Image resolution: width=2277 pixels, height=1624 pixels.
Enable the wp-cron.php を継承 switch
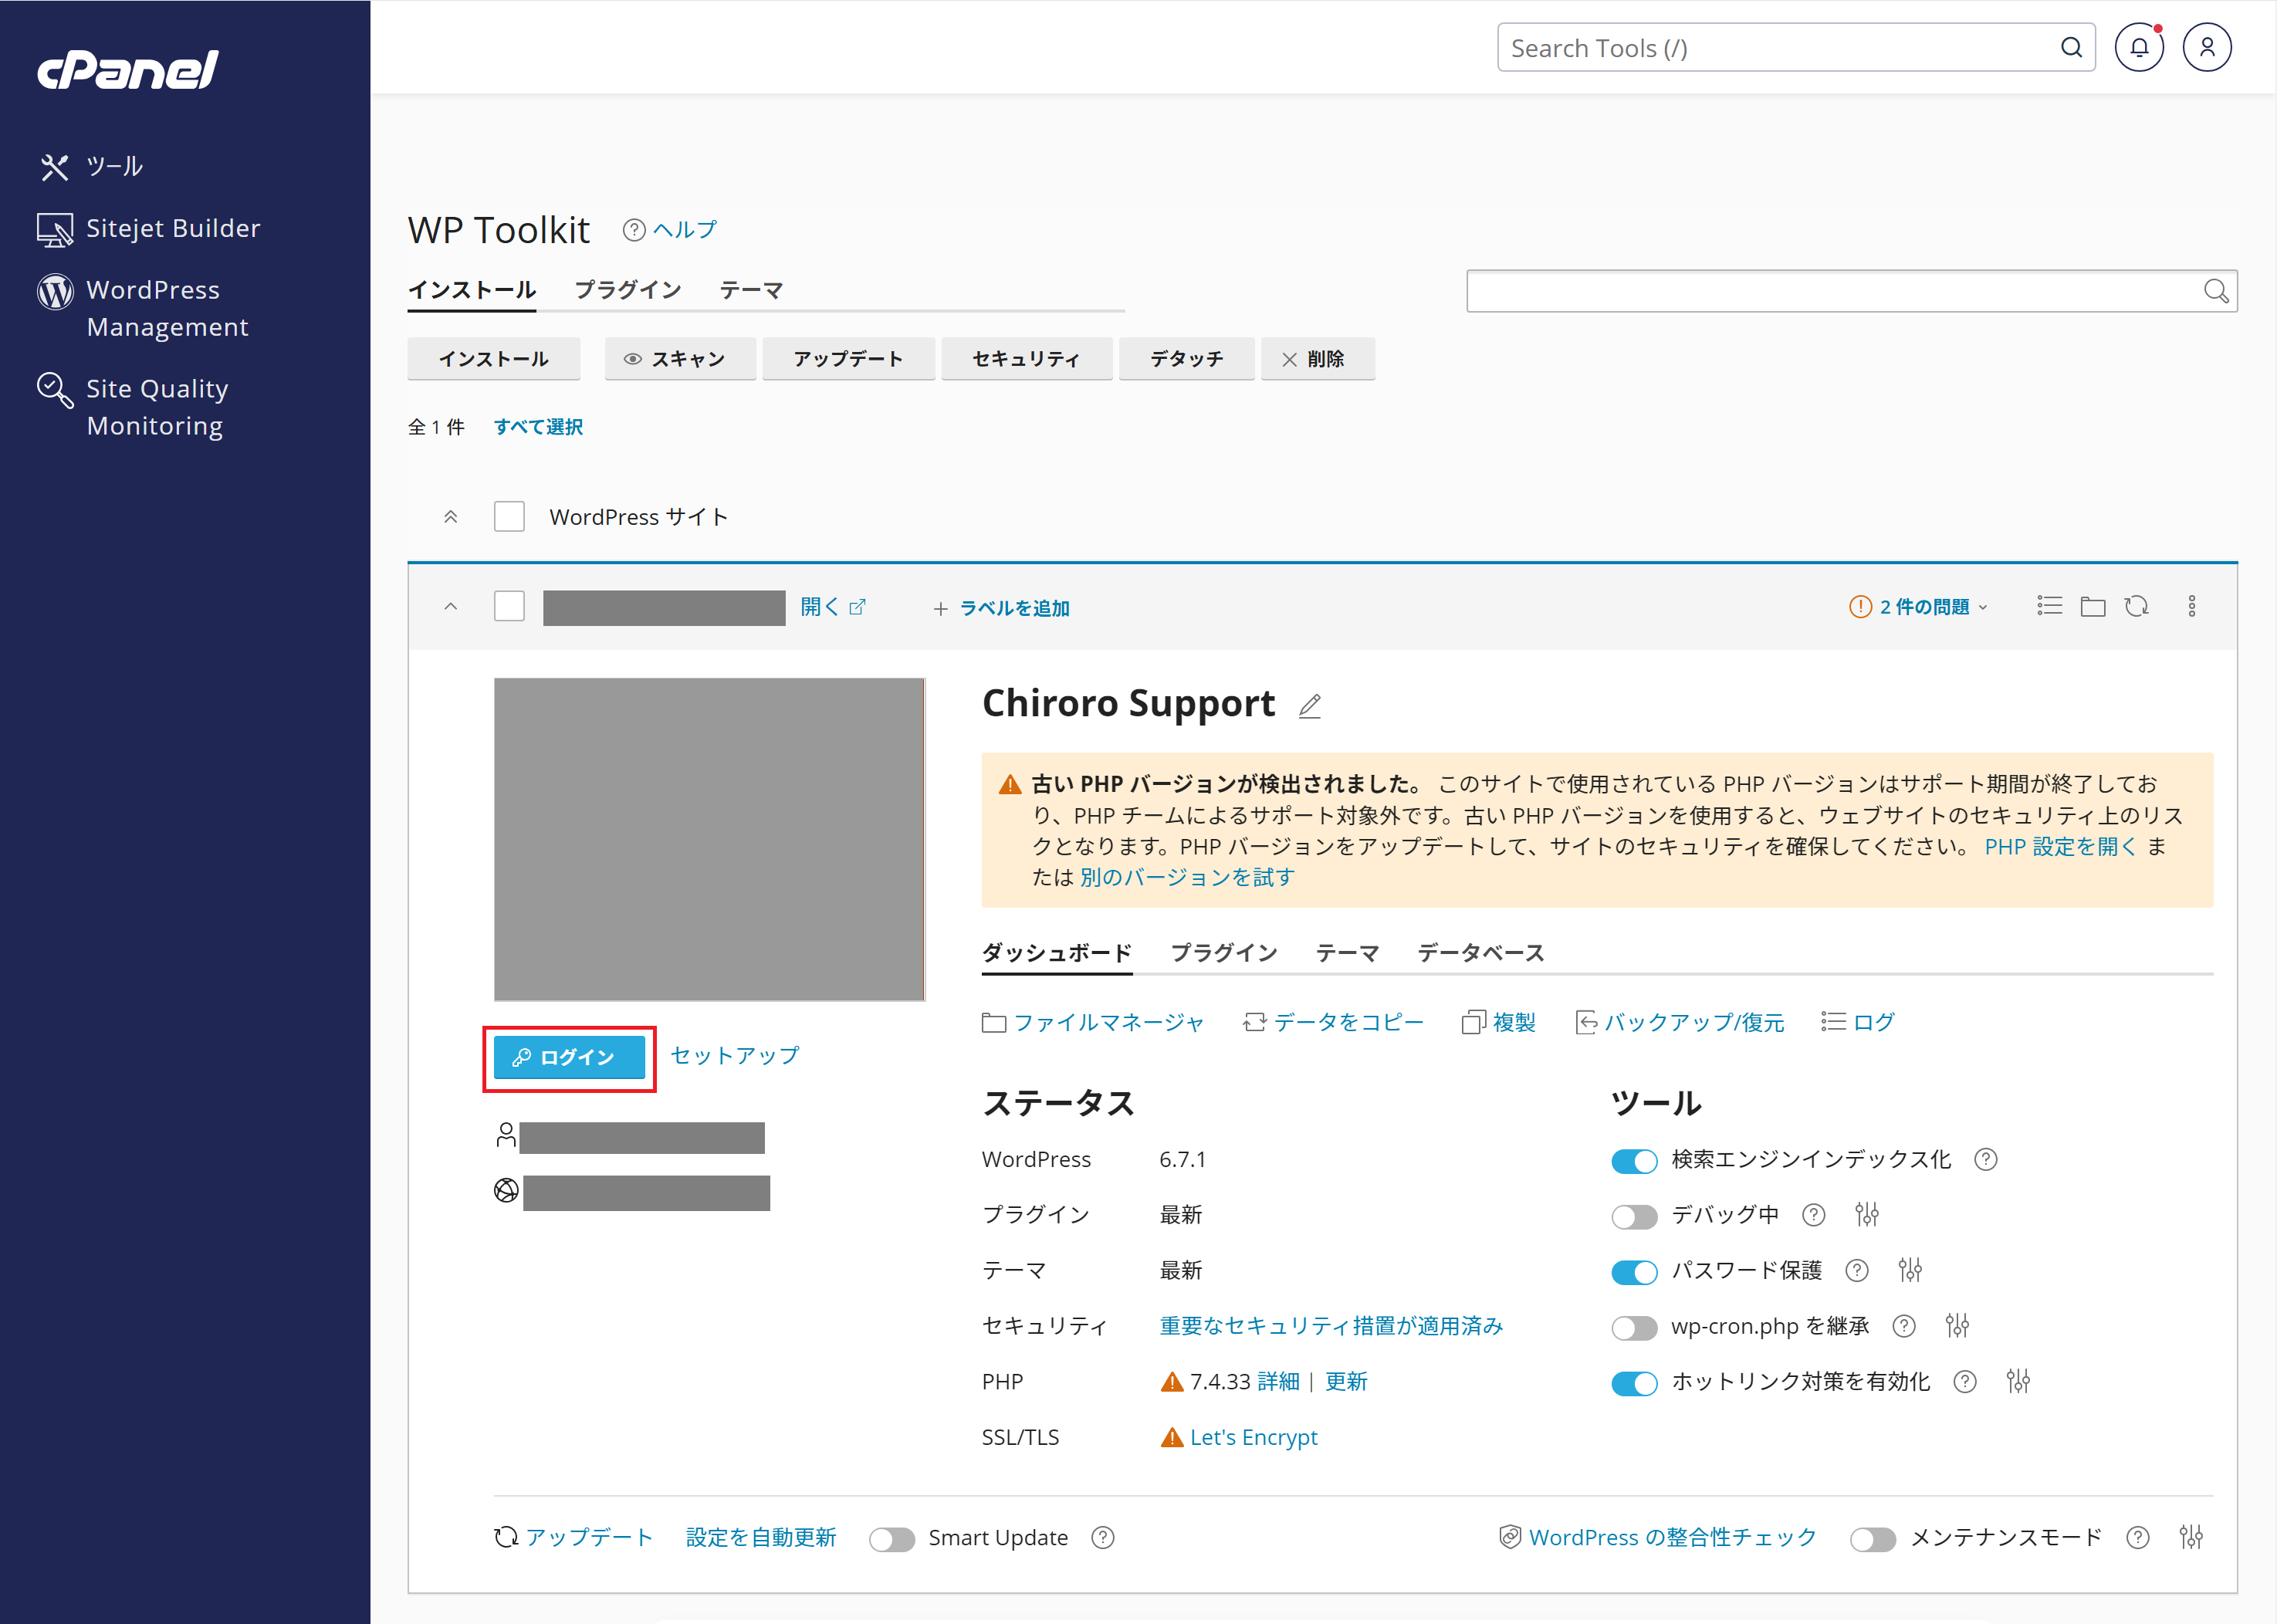tap(1634, 1327)
